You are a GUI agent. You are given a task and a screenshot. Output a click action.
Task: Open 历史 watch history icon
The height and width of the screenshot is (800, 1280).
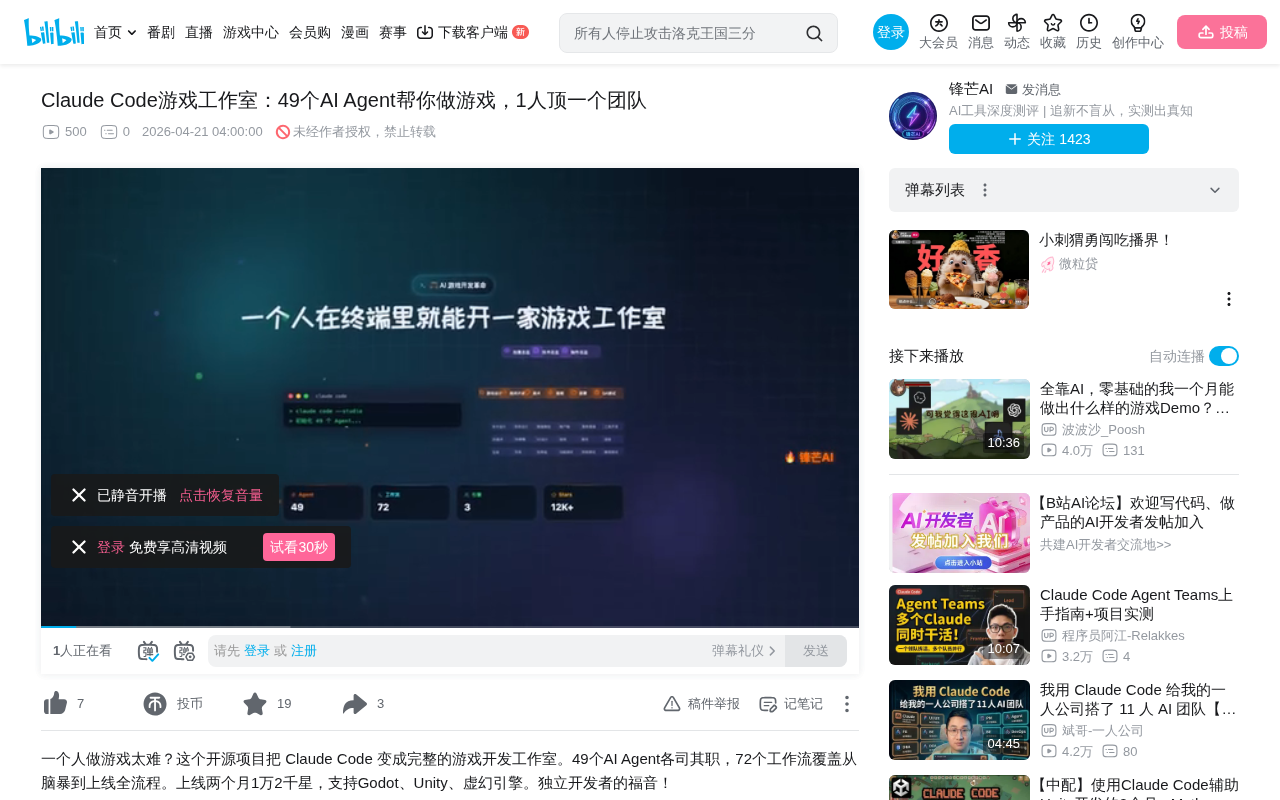[x=1089, y=32]
